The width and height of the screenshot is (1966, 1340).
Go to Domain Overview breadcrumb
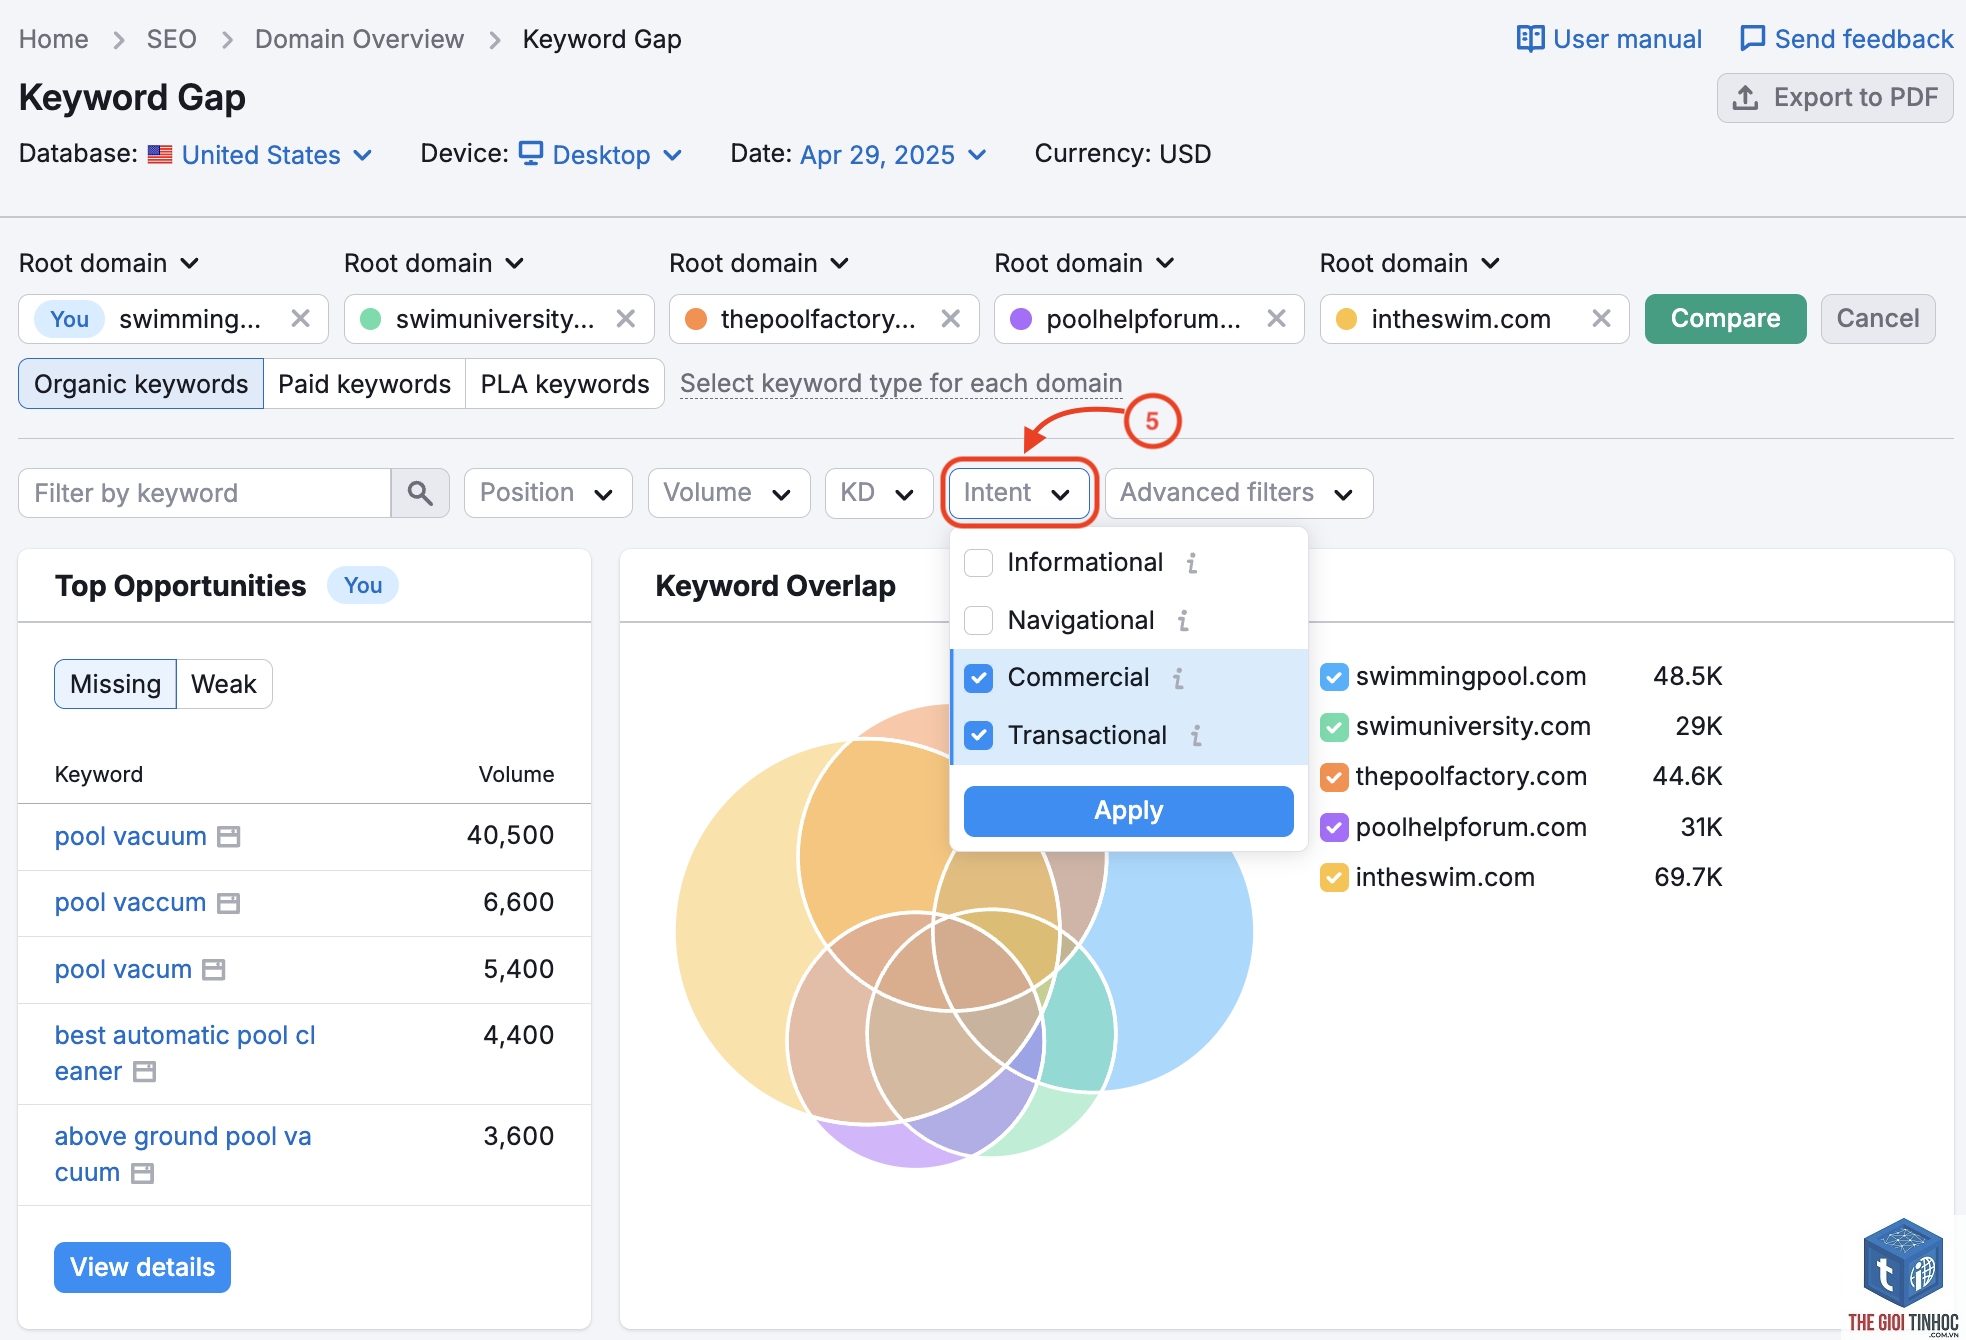[x=359, y=39]
